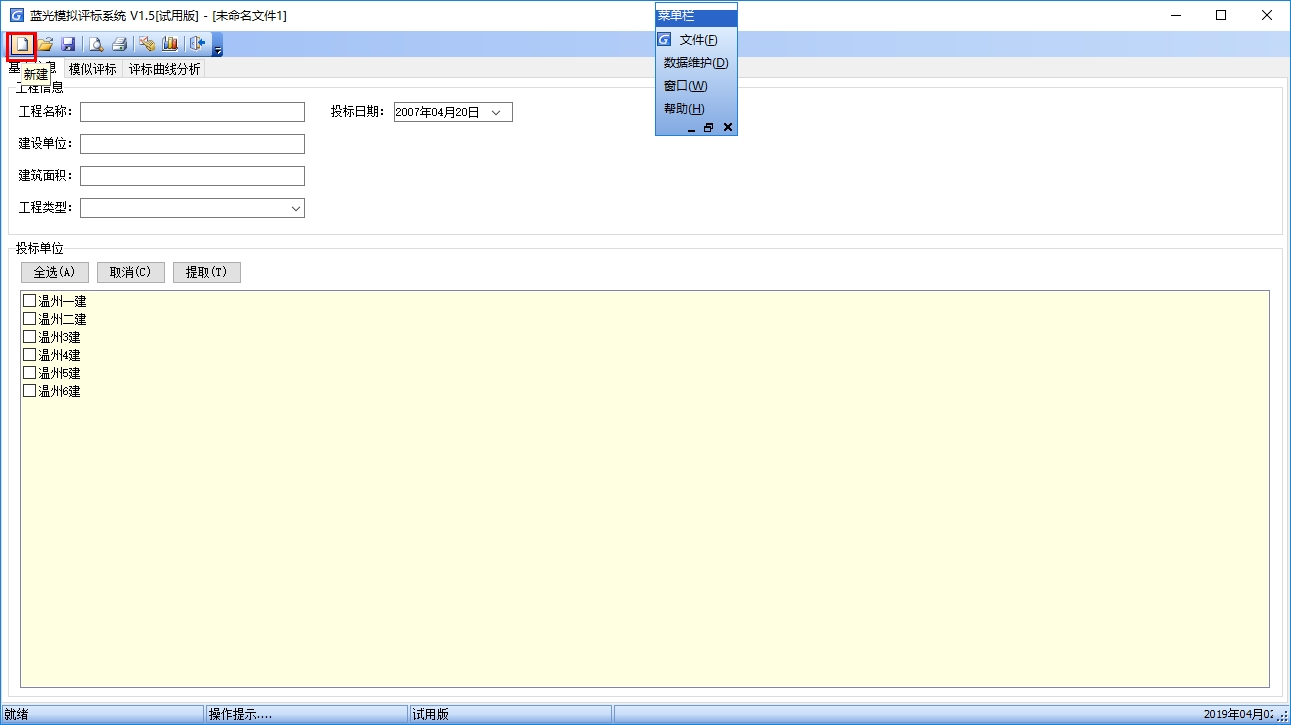This screenshot has width=1291, height=725.
Task: Click the 菜单栏 floating panel title
Action: click(696, 17)
